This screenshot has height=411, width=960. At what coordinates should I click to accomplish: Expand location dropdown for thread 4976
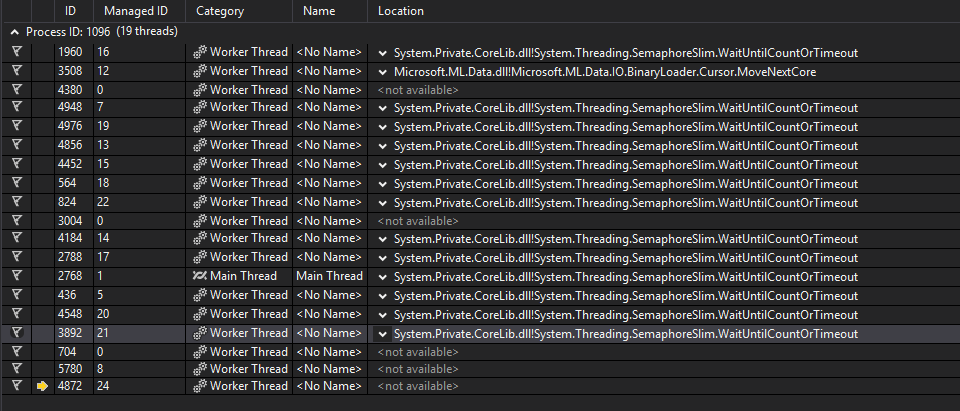(383, 127)
